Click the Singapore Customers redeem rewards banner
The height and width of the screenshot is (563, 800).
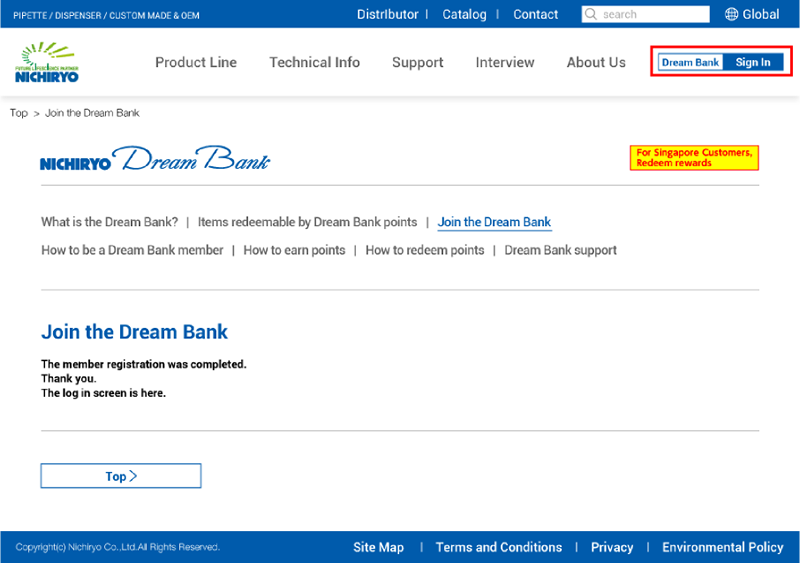point(694,158)
